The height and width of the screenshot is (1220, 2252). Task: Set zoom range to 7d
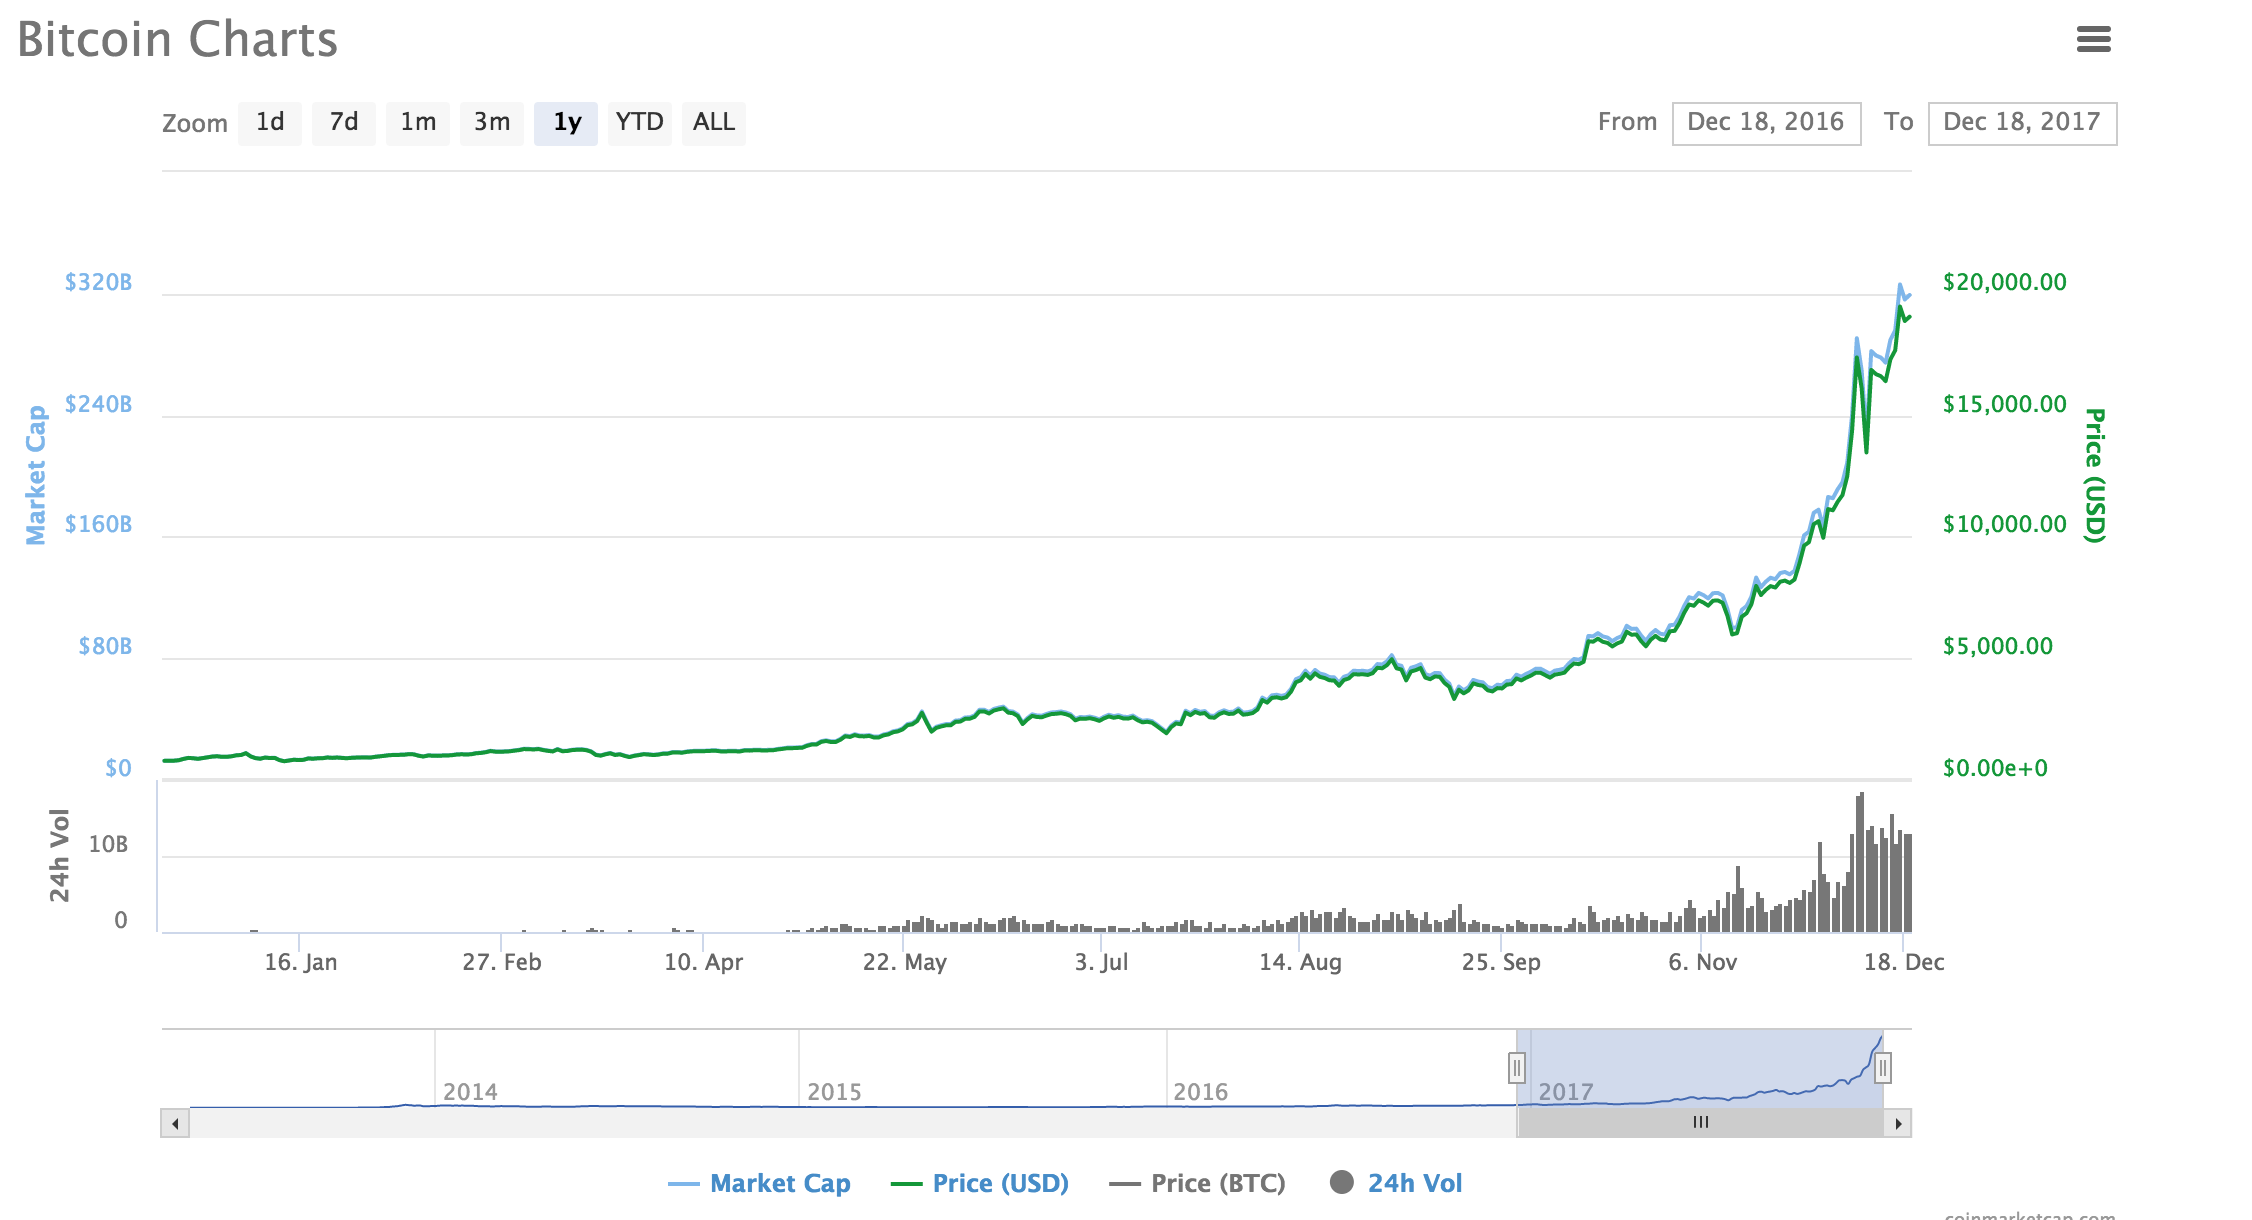344,123
